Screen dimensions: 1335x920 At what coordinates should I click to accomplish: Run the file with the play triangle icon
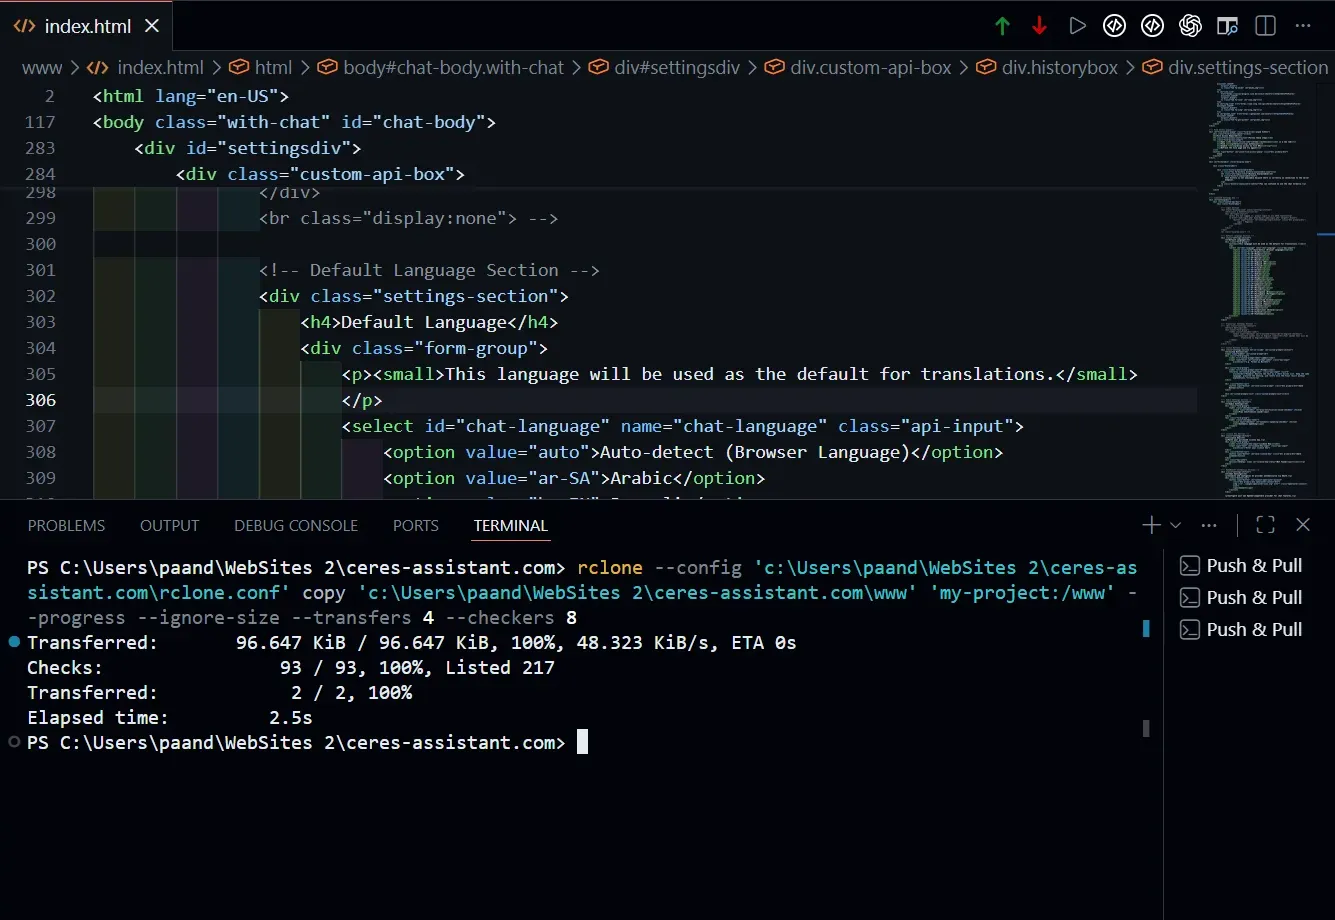click(x=1077, y=26)
